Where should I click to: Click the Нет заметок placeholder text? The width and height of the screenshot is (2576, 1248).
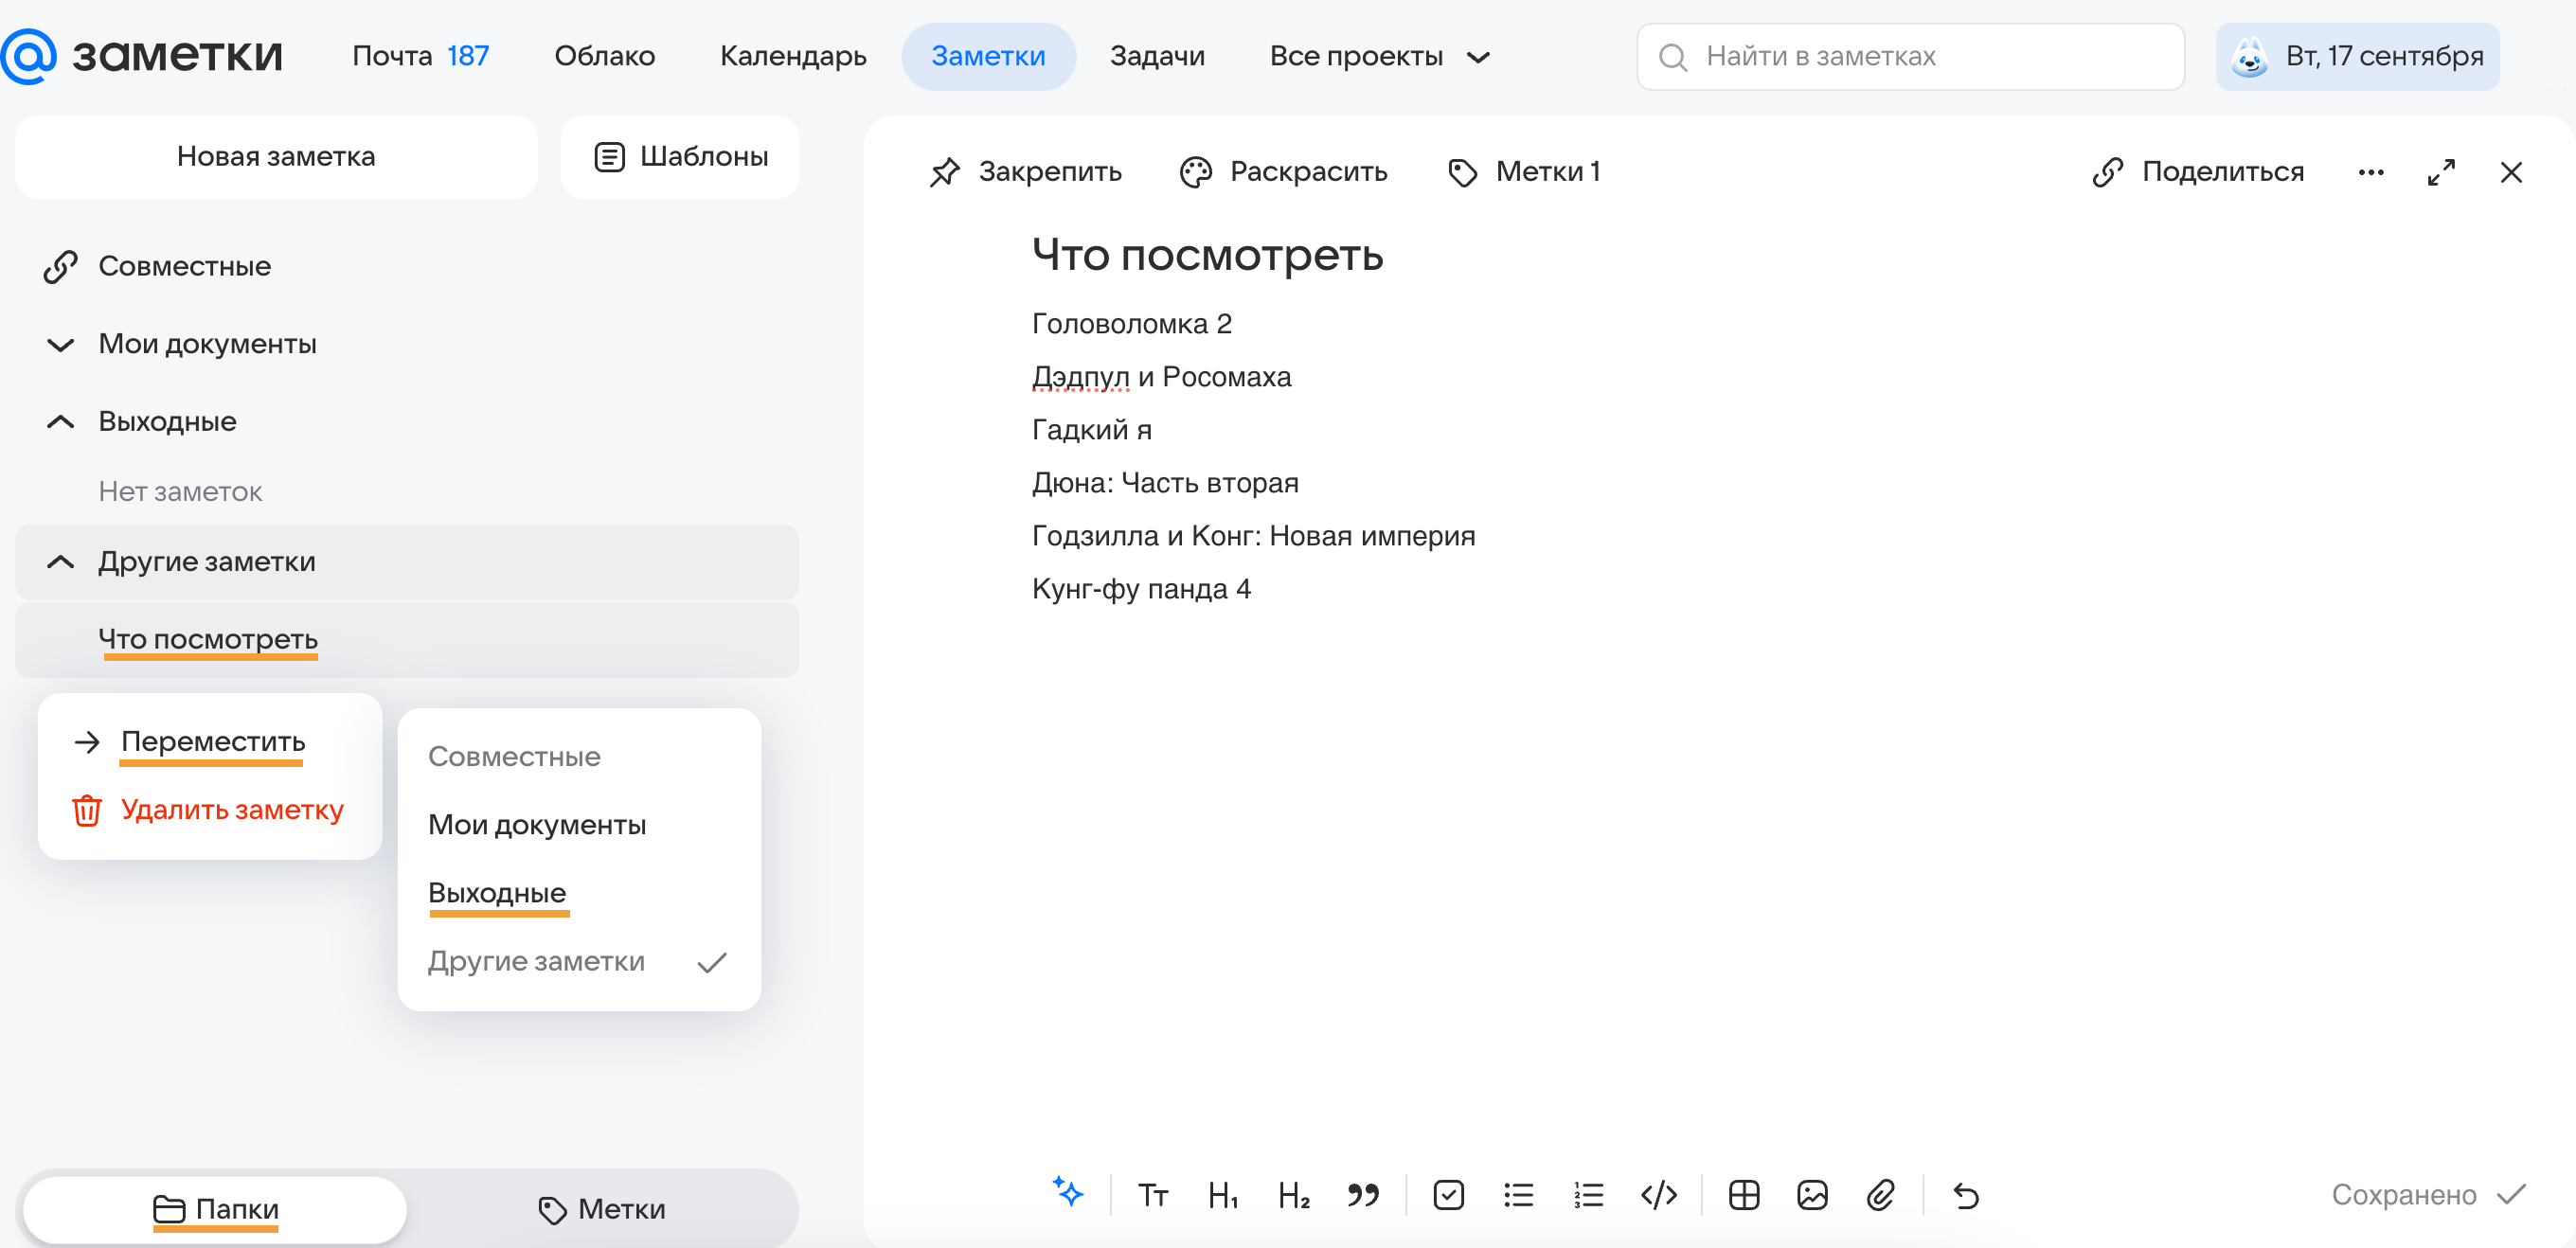click(180, 492)
